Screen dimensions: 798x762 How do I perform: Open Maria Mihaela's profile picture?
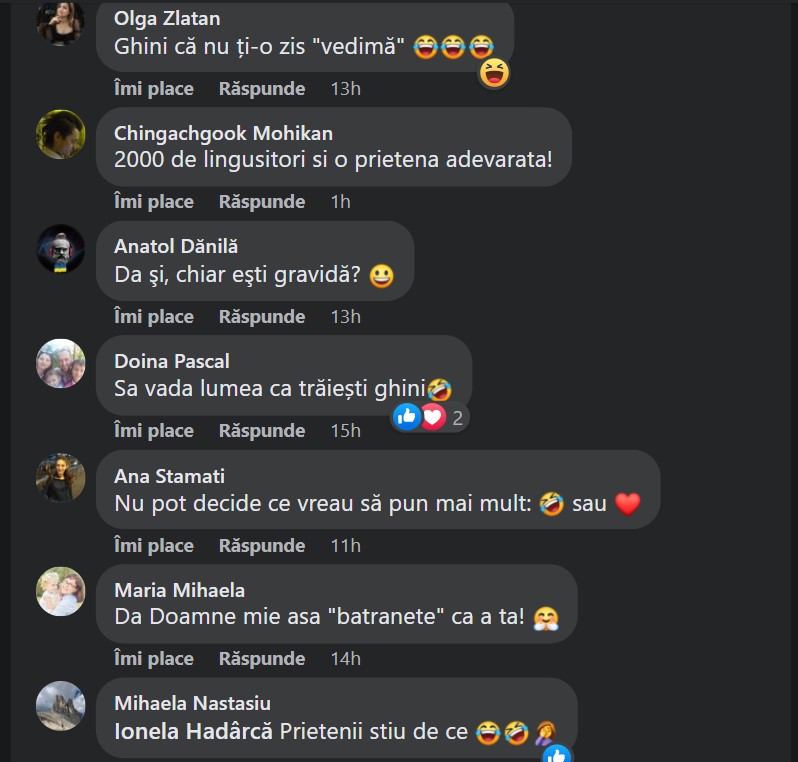pos(61,591)
